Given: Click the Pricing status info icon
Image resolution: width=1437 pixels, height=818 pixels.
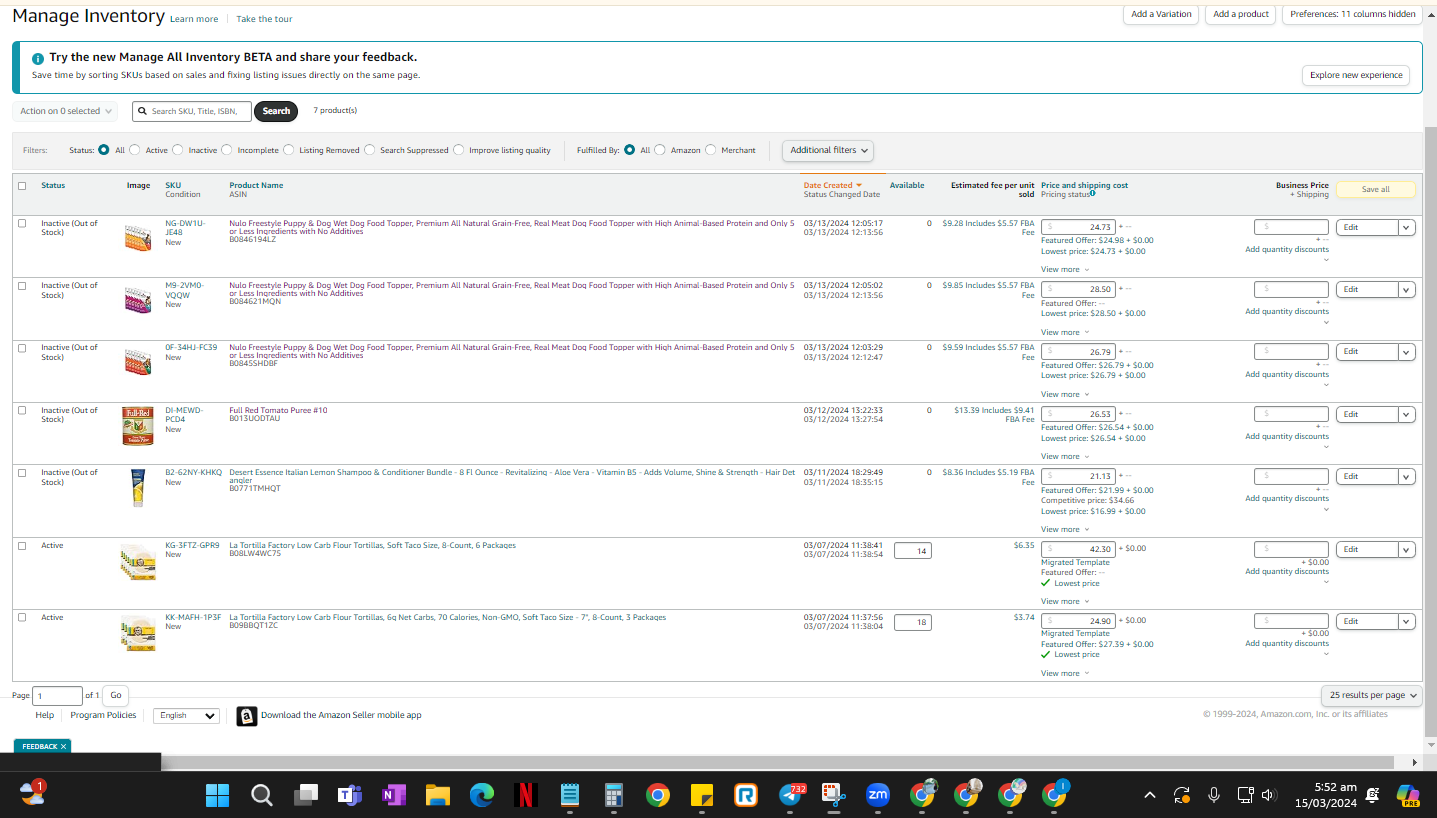Looking at the screenshot, I should 1093,194.
